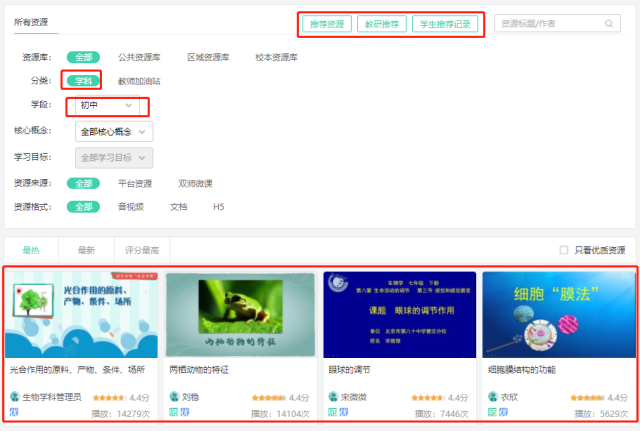Open the 全部核心概念 dropdown
Viewport: 640px width, 431px height.
point(114,132)
